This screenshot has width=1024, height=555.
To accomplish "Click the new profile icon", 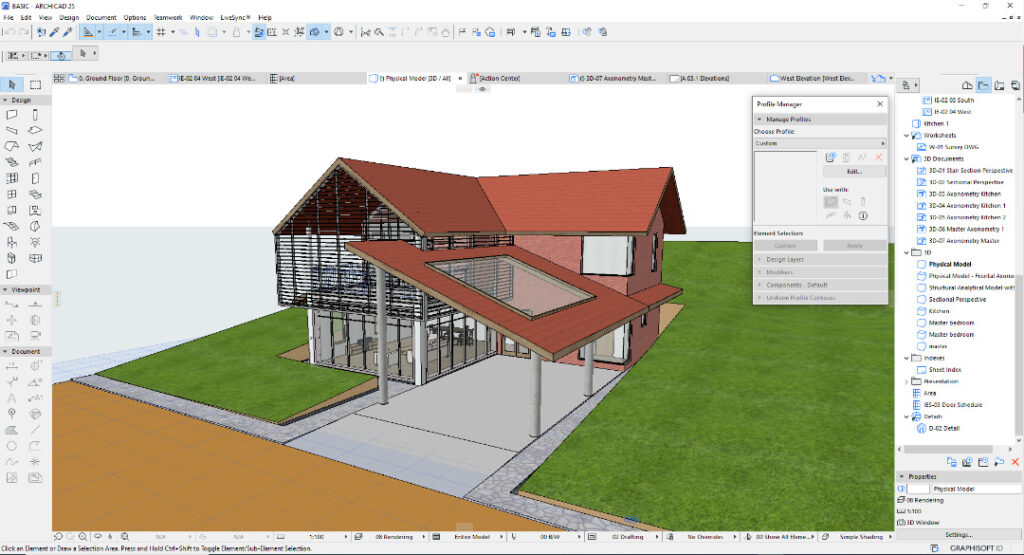I will [830, 157].
